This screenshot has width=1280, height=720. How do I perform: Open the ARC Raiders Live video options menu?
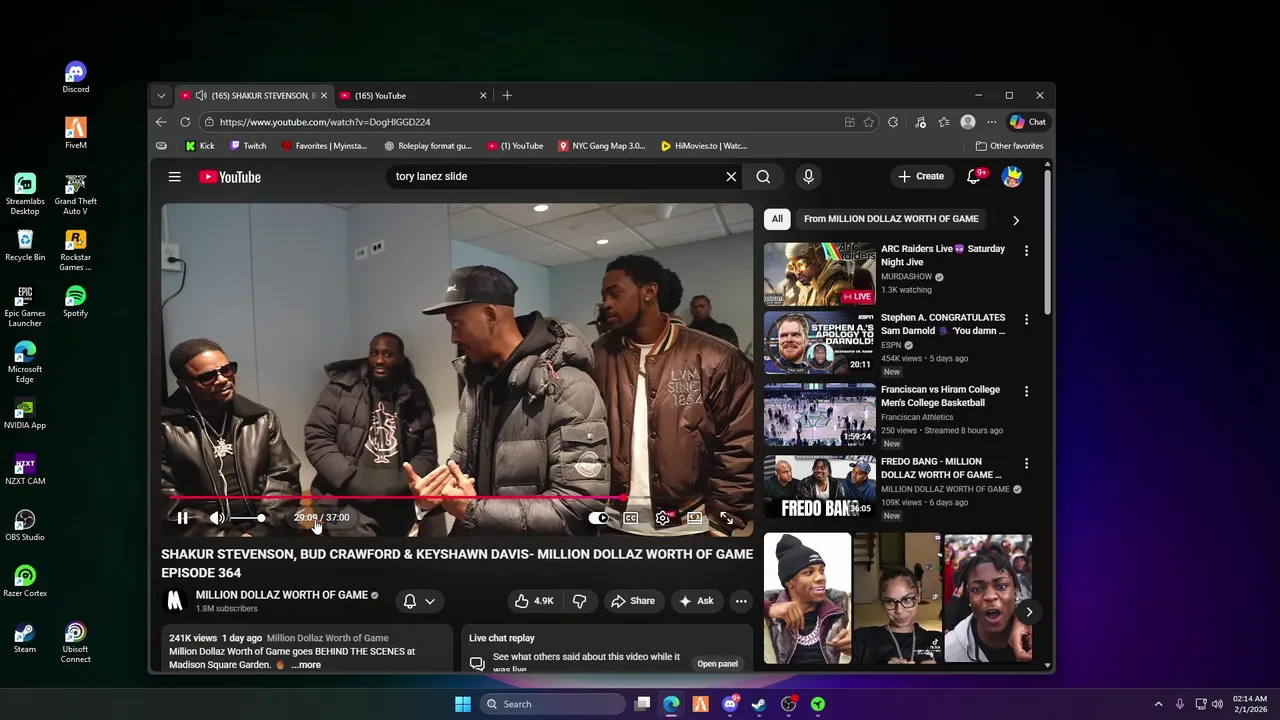(x=1026, y=251)
